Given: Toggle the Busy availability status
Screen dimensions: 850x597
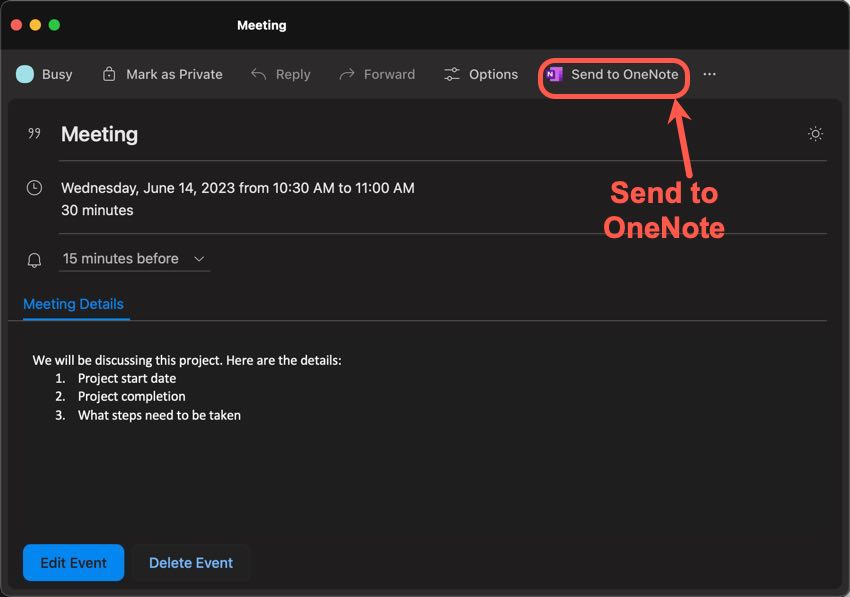Looking at the screenshot, I should pyautogui.click(x=44, y=73).
